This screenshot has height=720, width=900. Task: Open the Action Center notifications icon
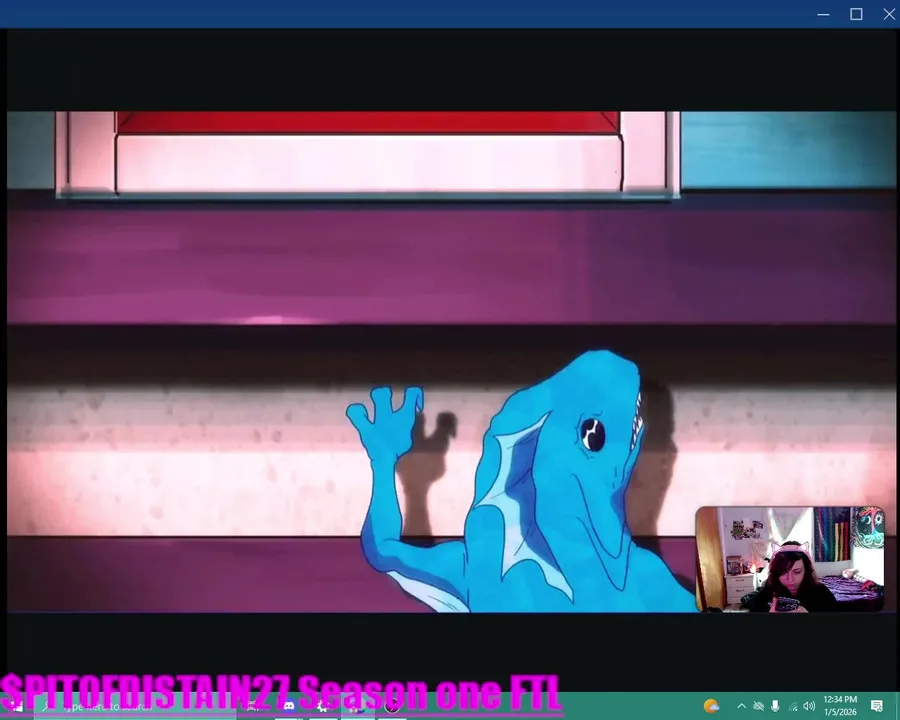(876, 706)
